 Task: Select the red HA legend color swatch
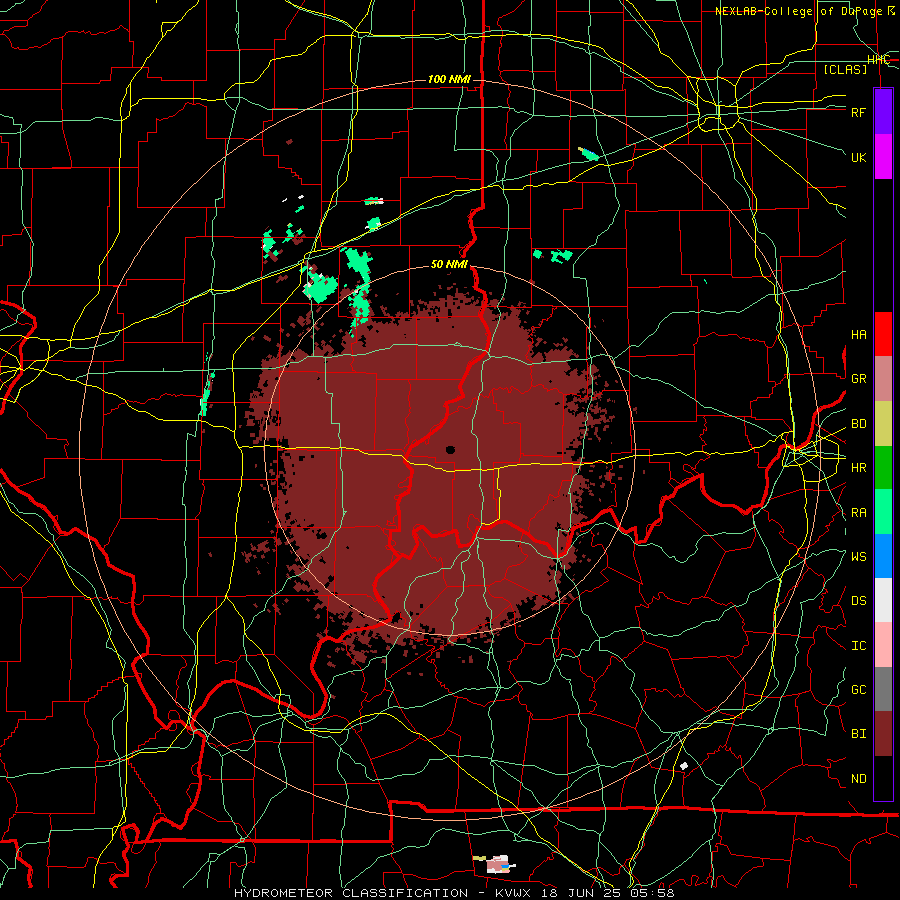tap(883, 334)
